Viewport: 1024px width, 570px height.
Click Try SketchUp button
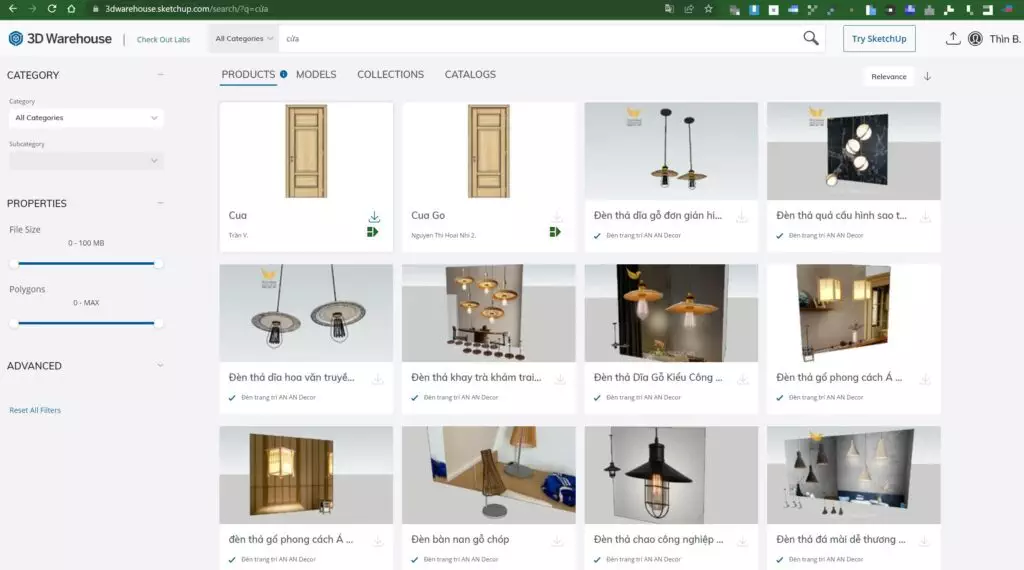[879, 39]
